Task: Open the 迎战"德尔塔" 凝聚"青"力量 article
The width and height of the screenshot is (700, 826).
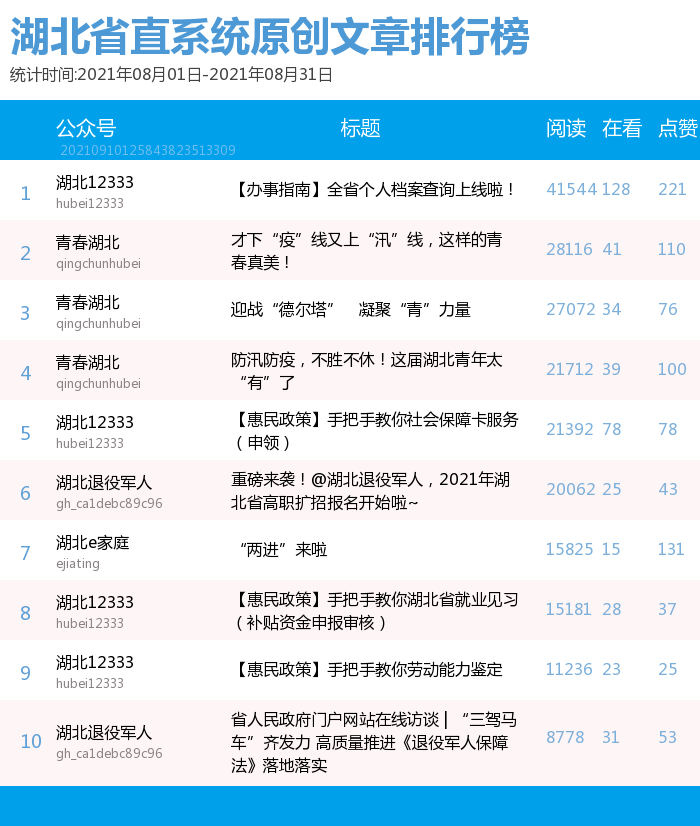Action: tap(350, 310)
